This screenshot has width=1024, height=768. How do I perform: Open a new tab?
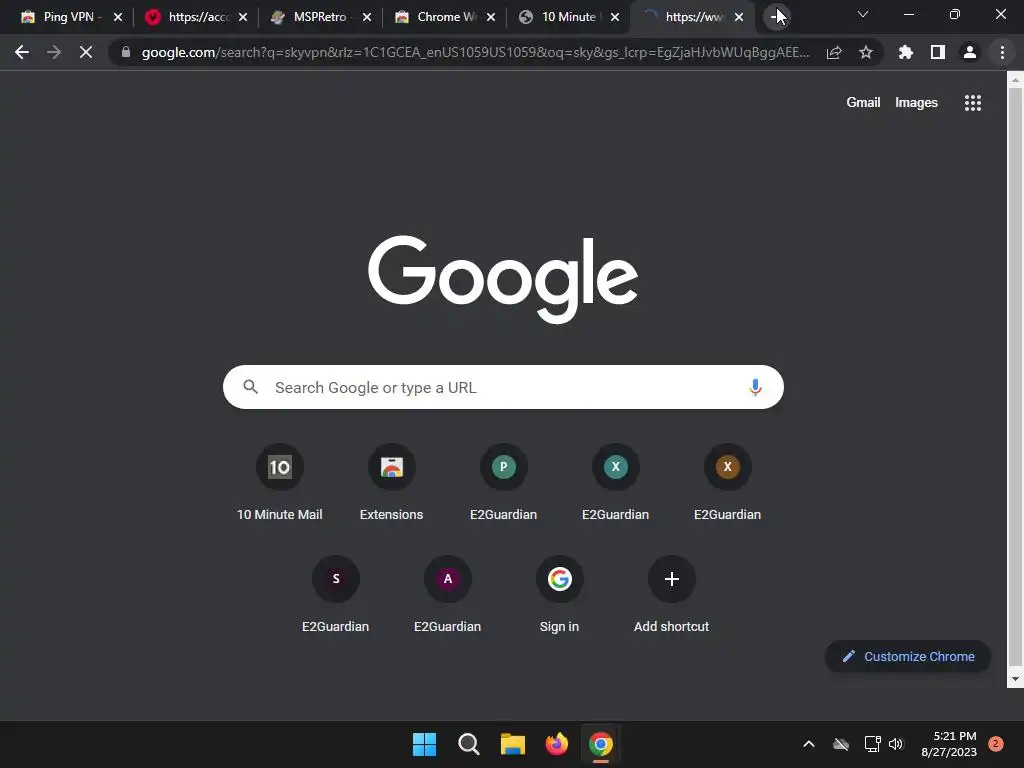click(x=775, y=17)
